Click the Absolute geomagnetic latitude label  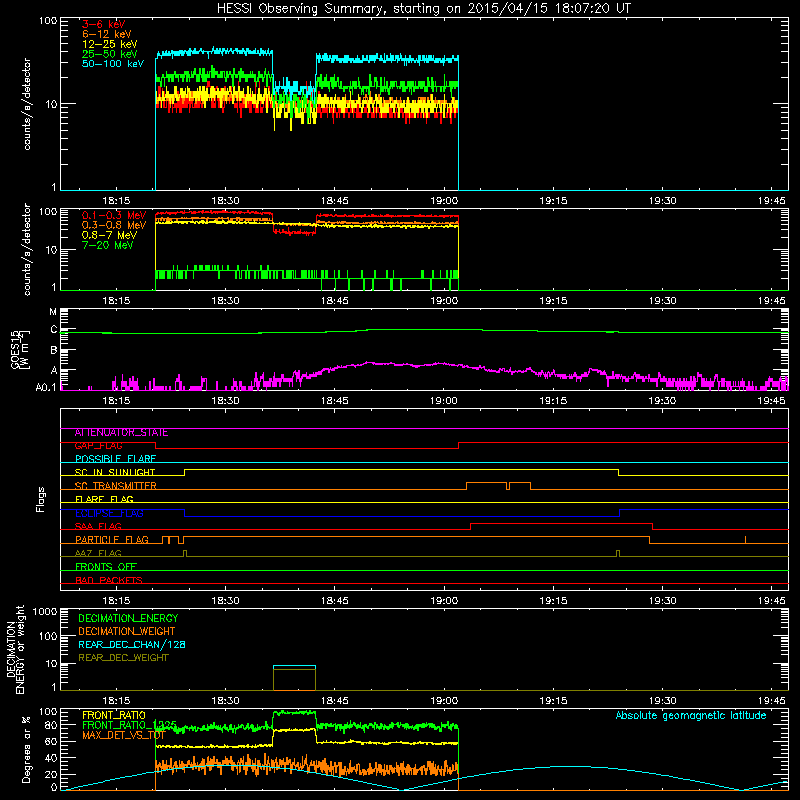pos(691,715)
